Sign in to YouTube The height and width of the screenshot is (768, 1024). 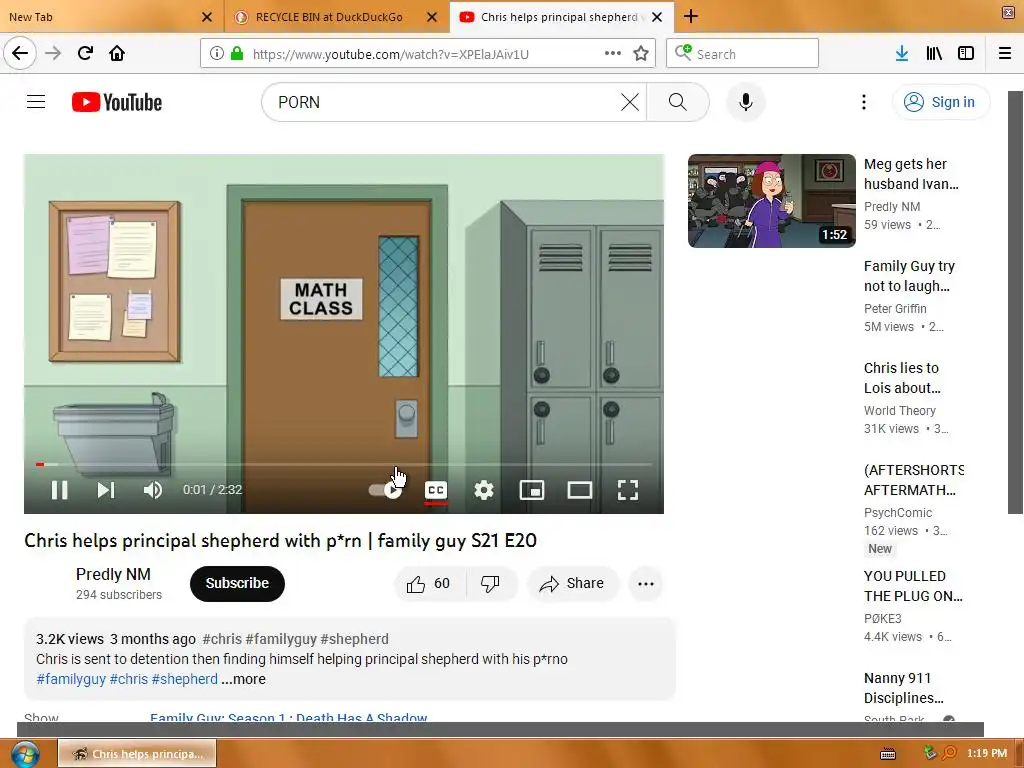click(x=941, y=102)
